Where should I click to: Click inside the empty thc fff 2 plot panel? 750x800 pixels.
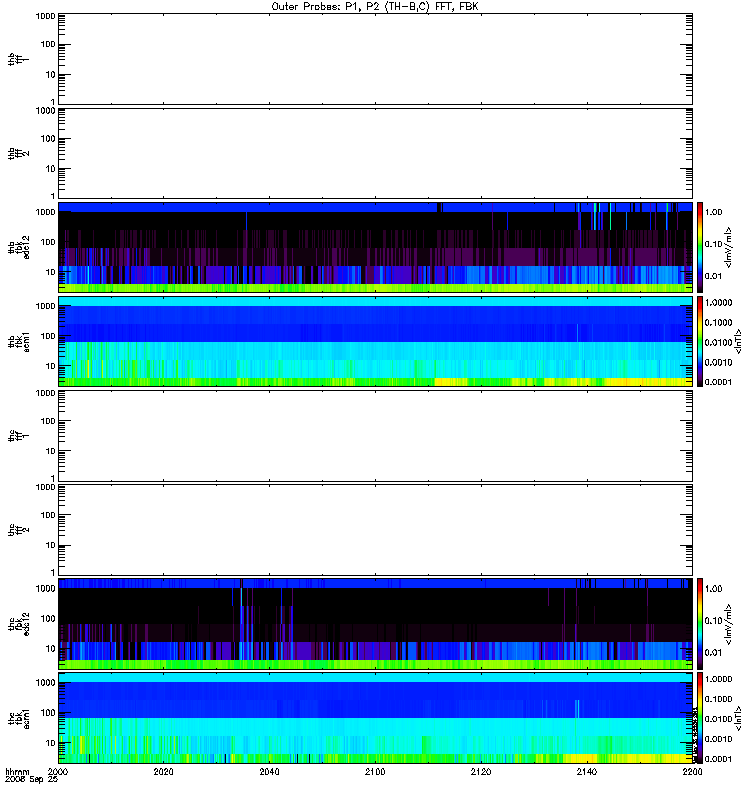pos(375,530)
